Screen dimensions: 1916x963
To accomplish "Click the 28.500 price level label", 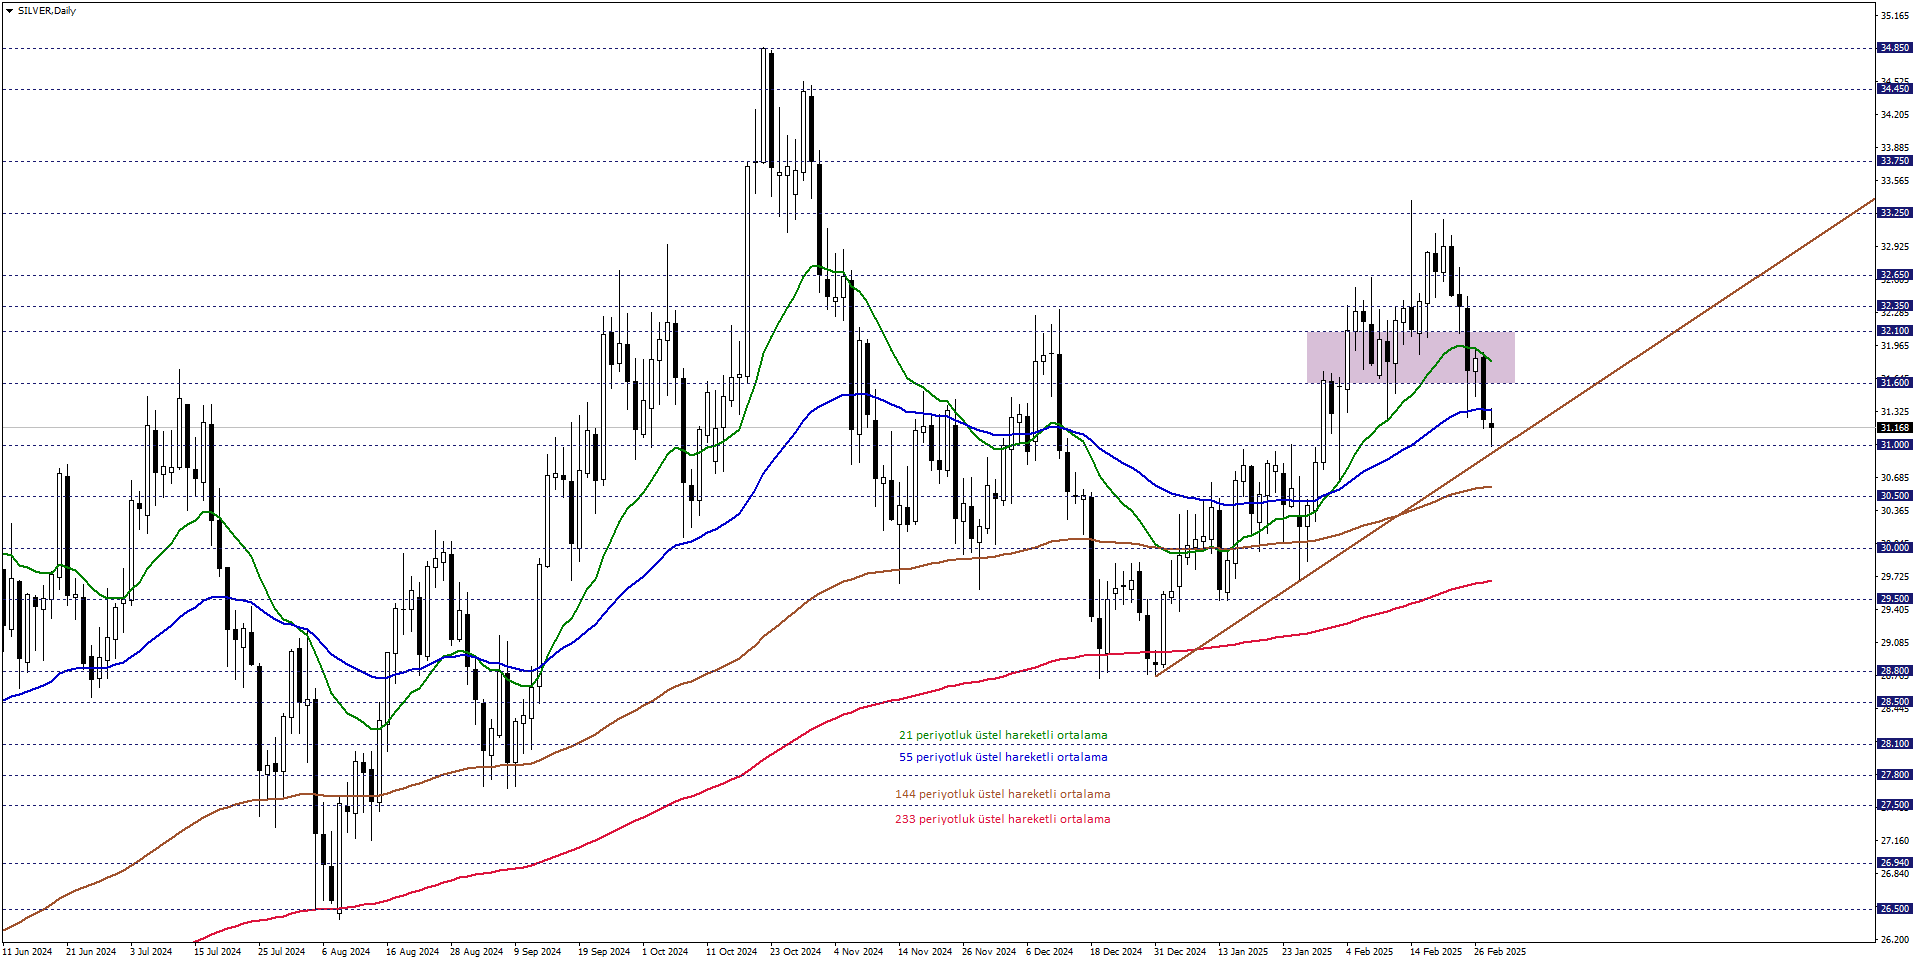I will tap(1894, 702).
